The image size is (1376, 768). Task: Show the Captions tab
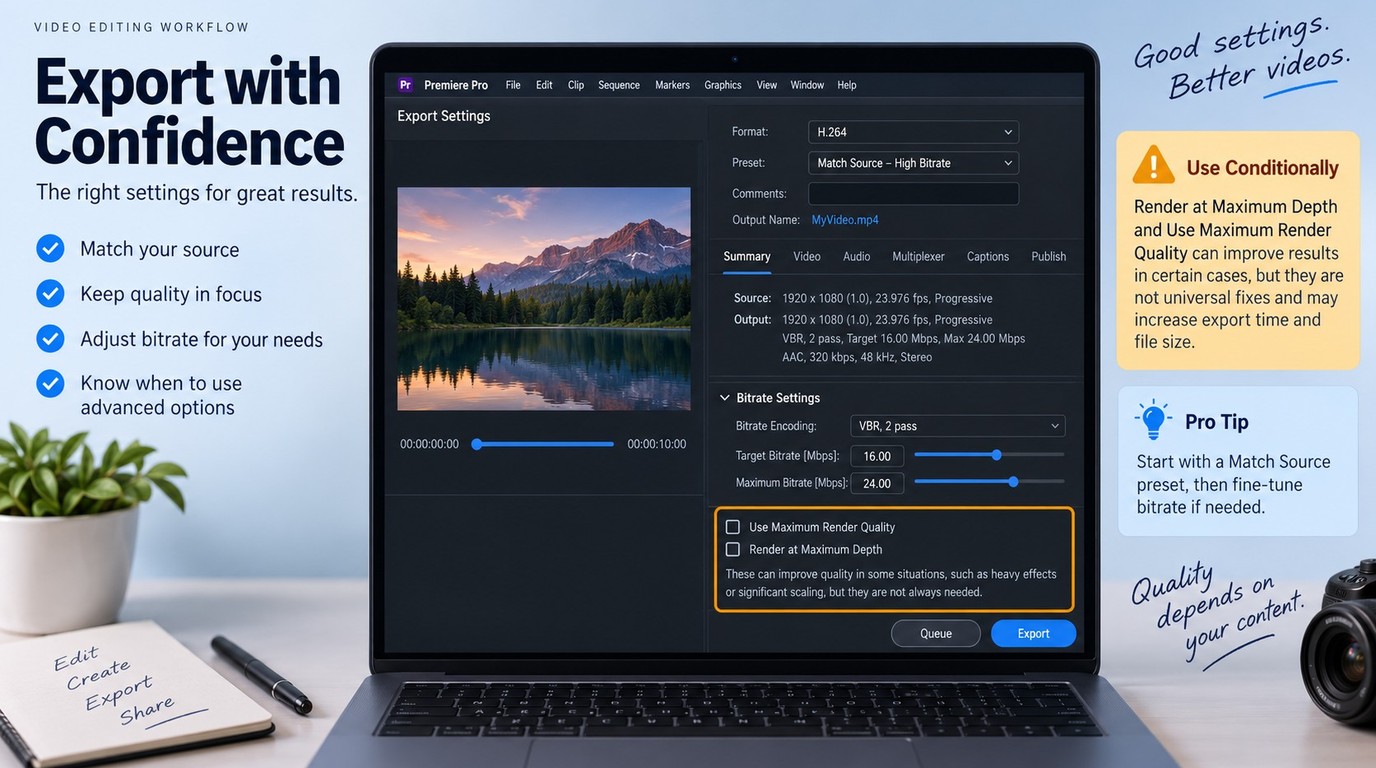pyautogui.click(x=988, y=257)
